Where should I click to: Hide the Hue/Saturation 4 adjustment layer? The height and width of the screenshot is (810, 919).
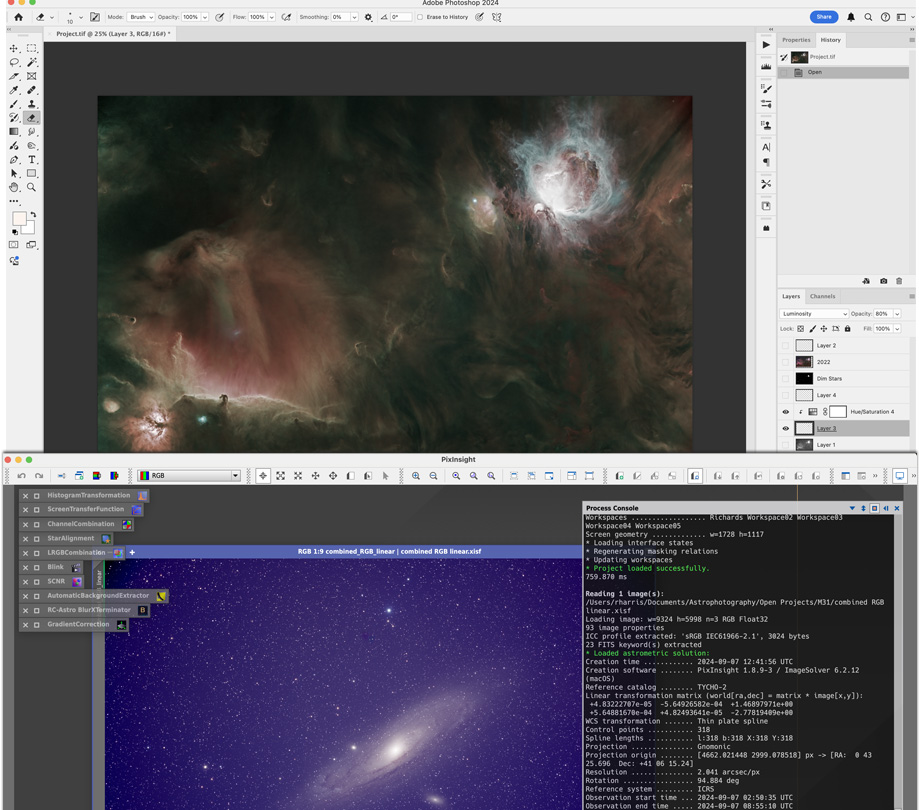click(785, 411)
